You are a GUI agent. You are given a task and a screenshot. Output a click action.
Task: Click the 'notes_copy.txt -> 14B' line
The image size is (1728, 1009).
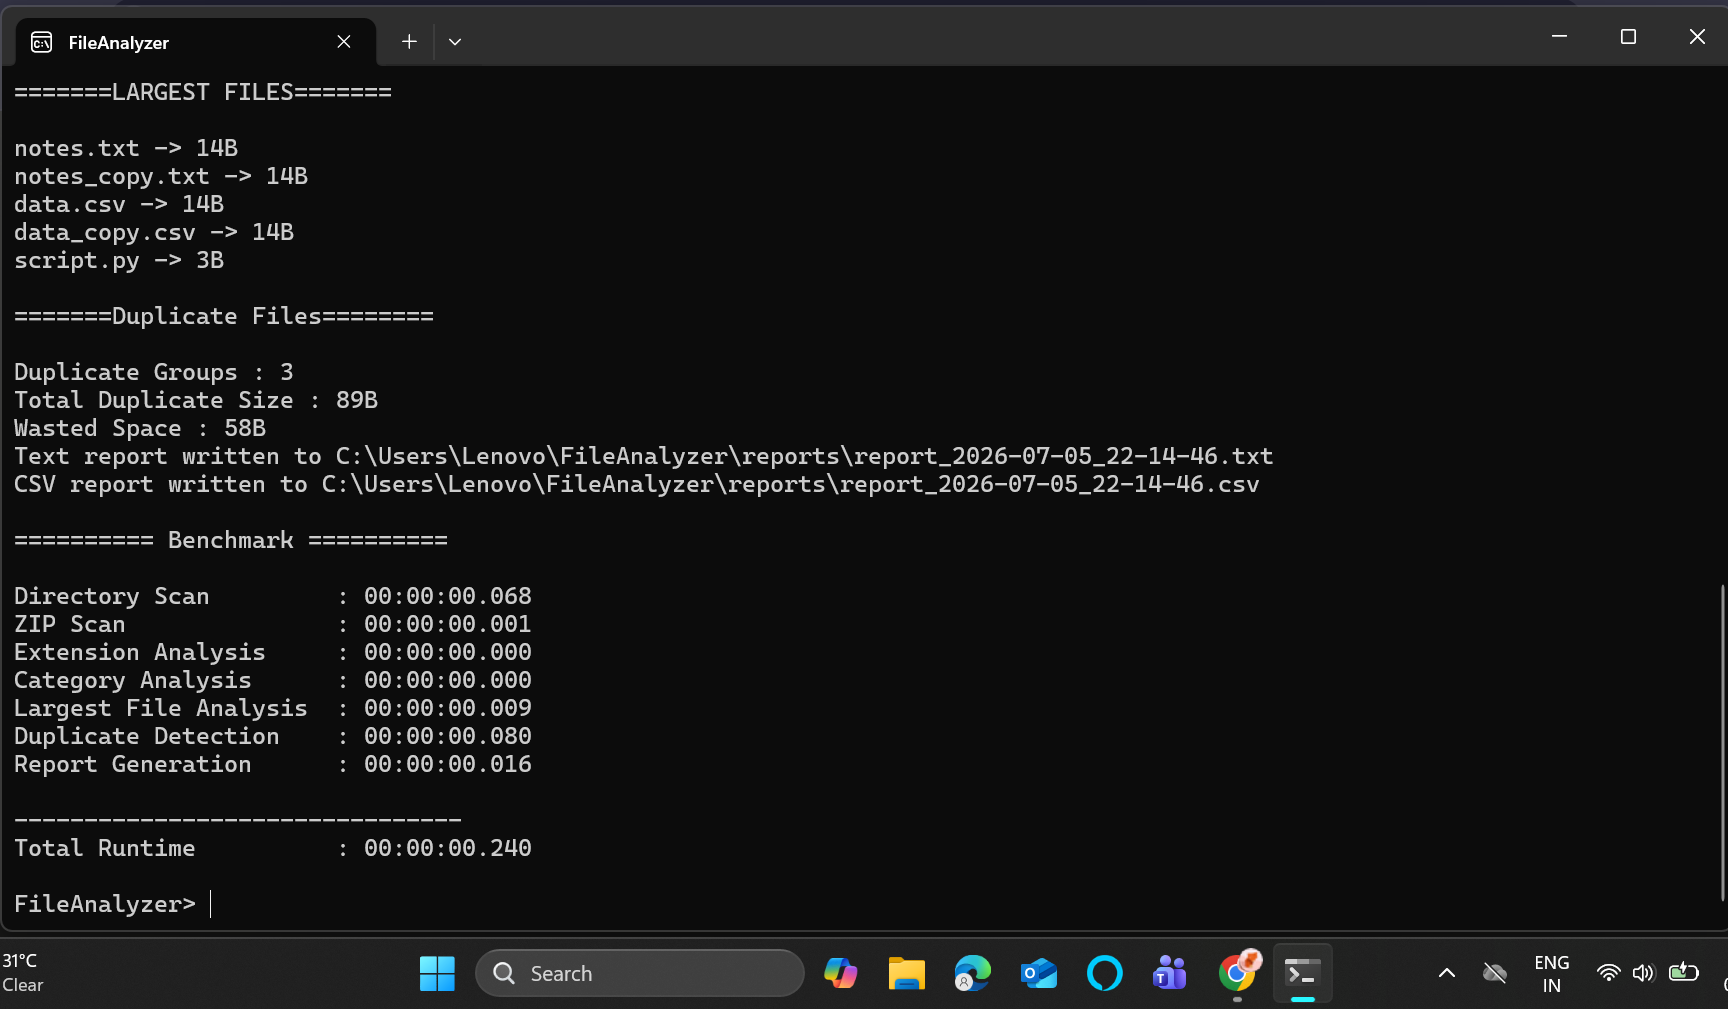tap(161, 176)
